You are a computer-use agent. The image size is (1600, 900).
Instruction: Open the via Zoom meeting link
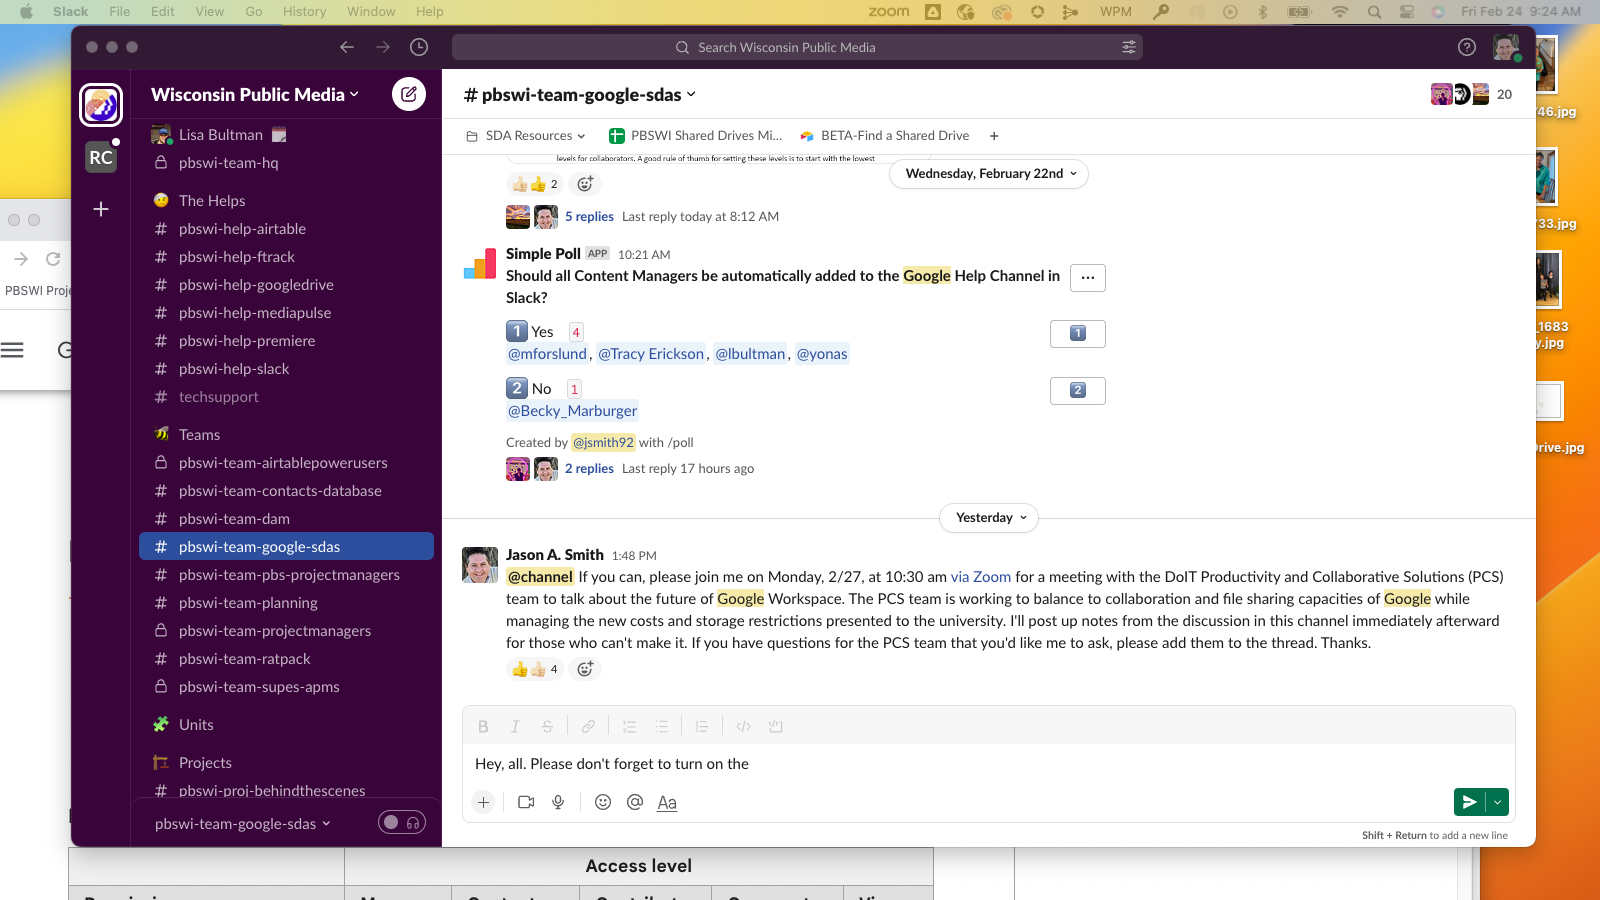(981, 577)
